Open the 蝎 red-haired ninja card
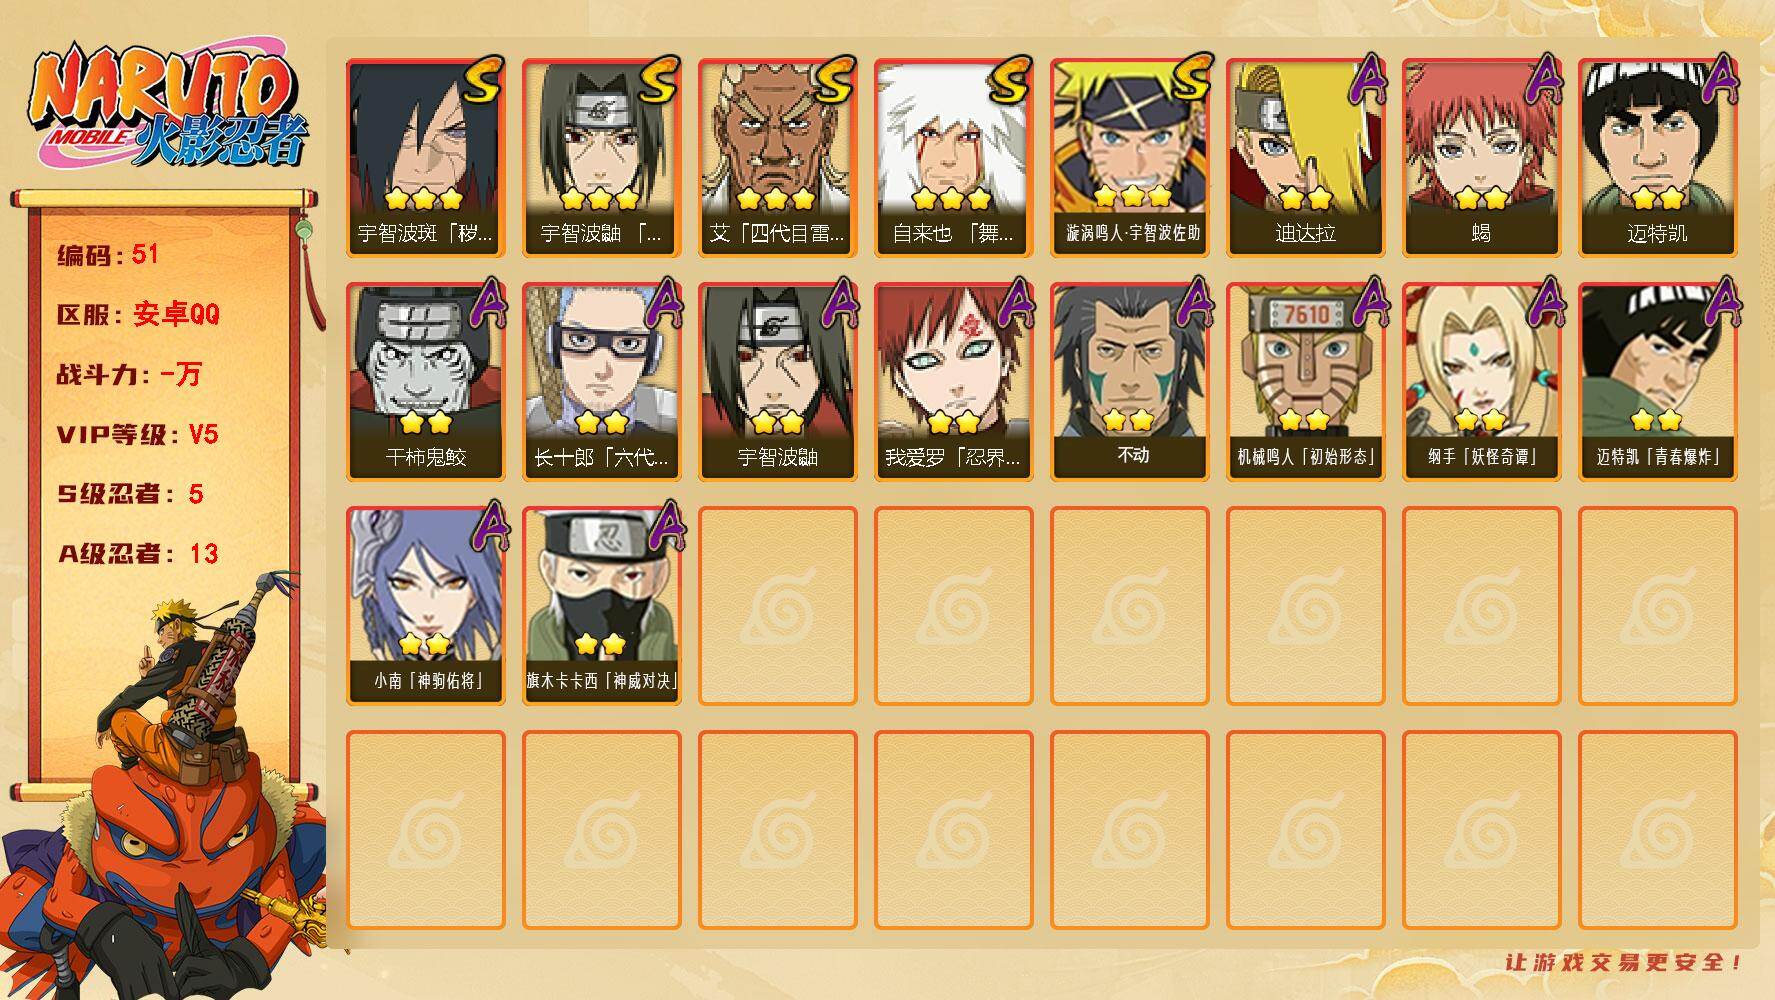 coord(1482,158)
